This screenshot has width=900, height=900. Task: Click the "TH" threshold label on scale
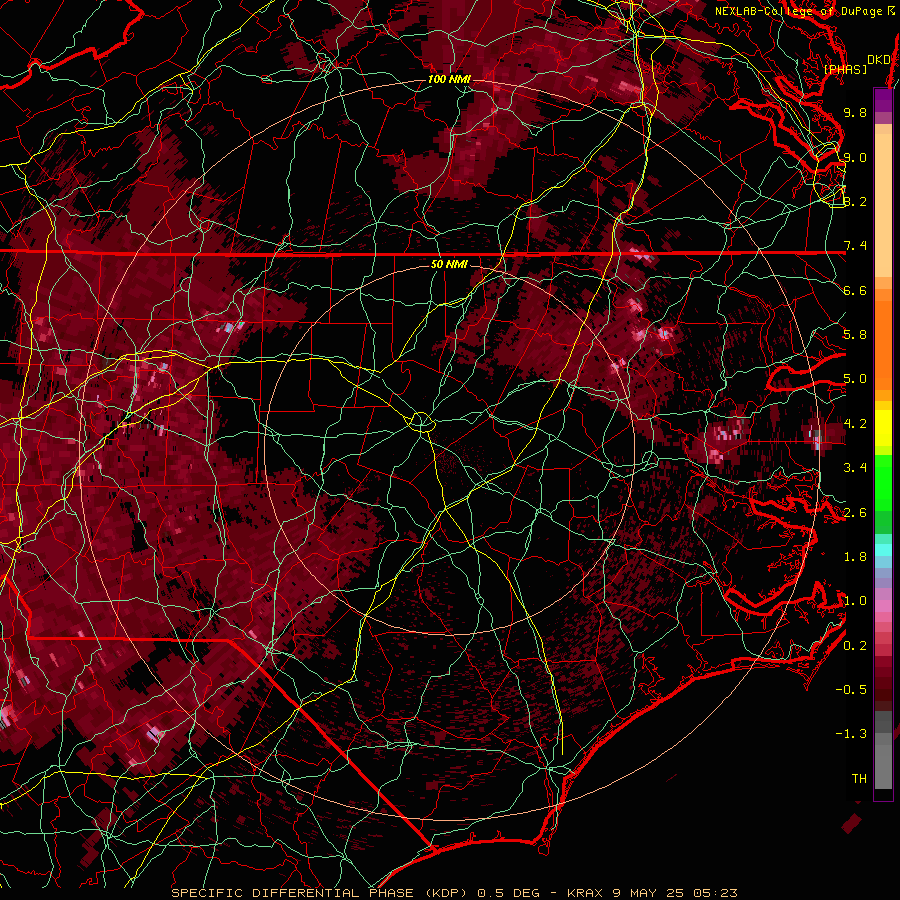(x=859, y=779)
